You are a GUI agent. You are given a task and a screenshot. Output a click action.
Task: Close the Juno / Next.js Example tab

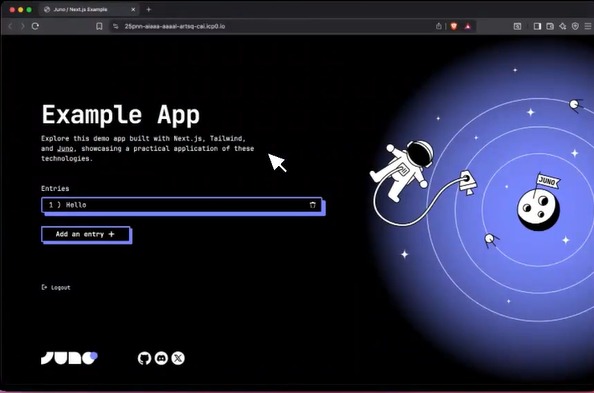point(133,9)
